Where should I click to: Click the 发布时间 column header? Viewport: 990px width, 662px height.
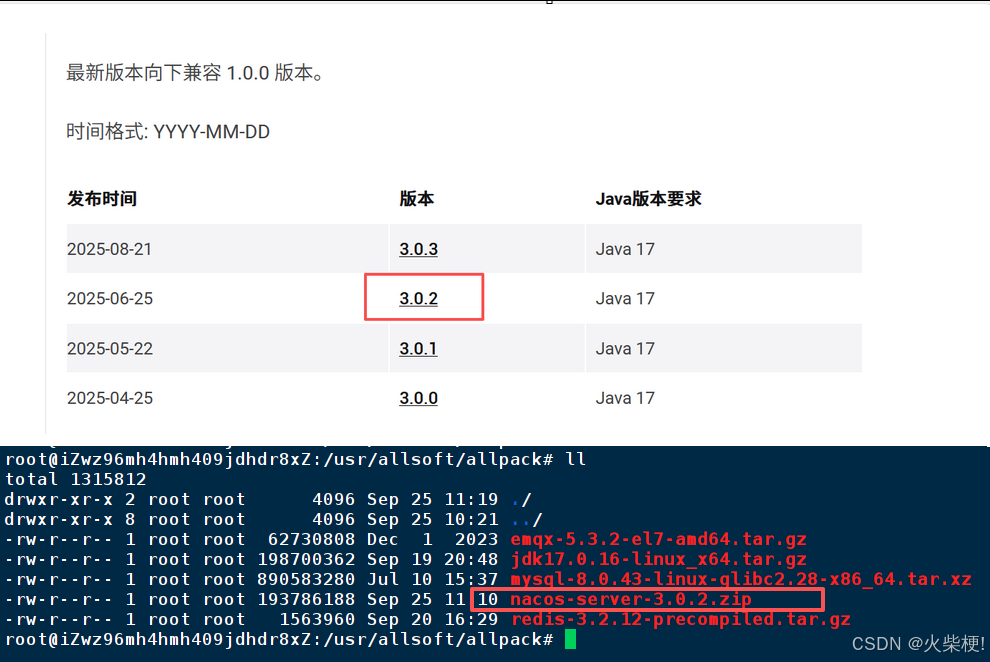(102, 199)
